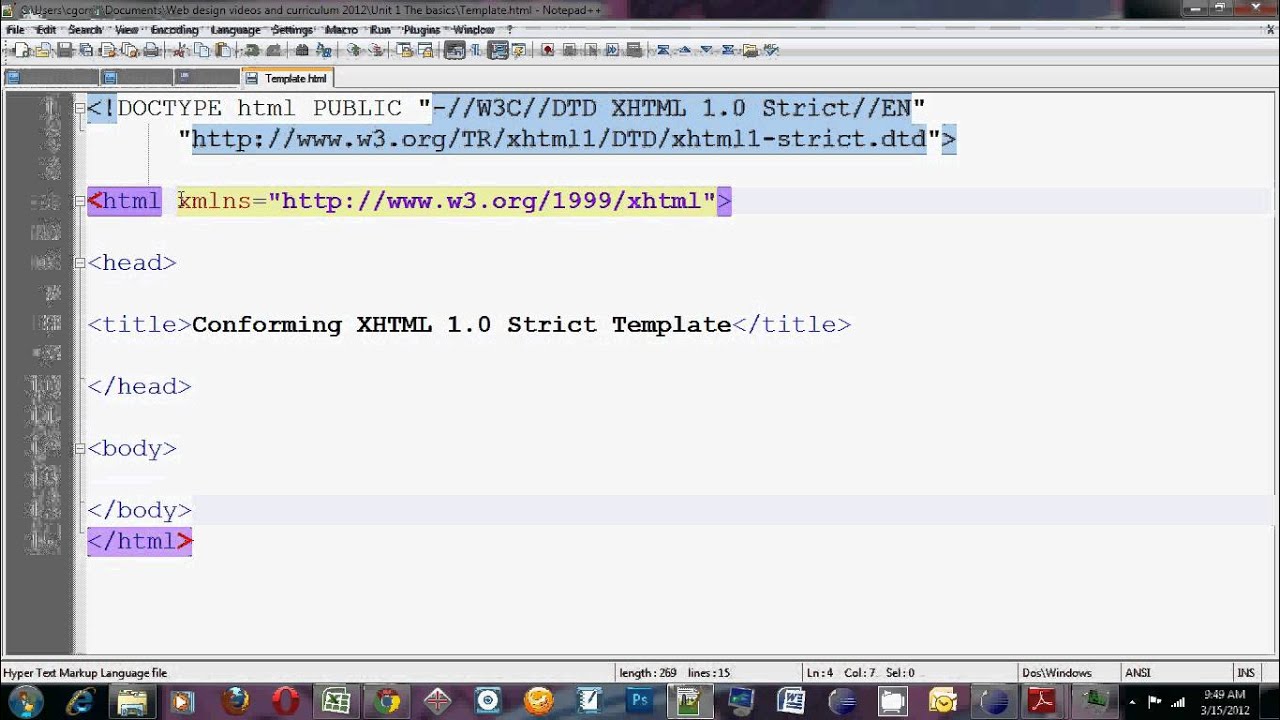
Task: Click the Stop Recording macro icon
Action: coord(569,50)
